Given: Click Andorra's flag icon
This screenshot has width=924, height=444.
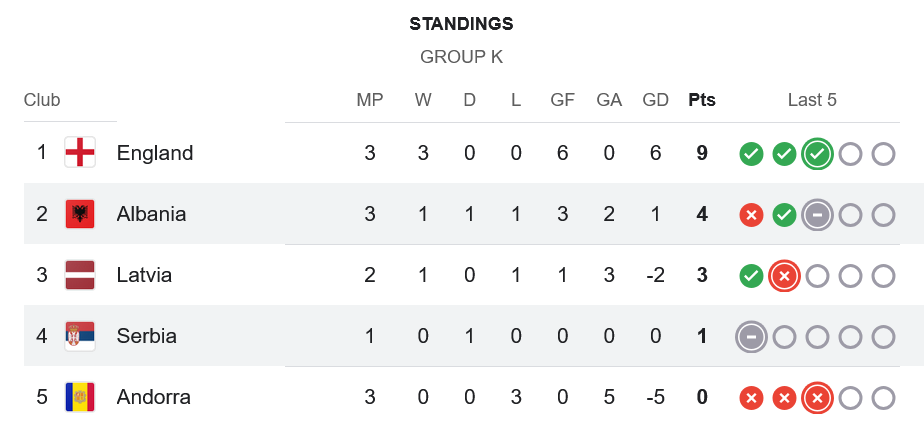Looking at the screenshot, I should click(x=80, y=397).
